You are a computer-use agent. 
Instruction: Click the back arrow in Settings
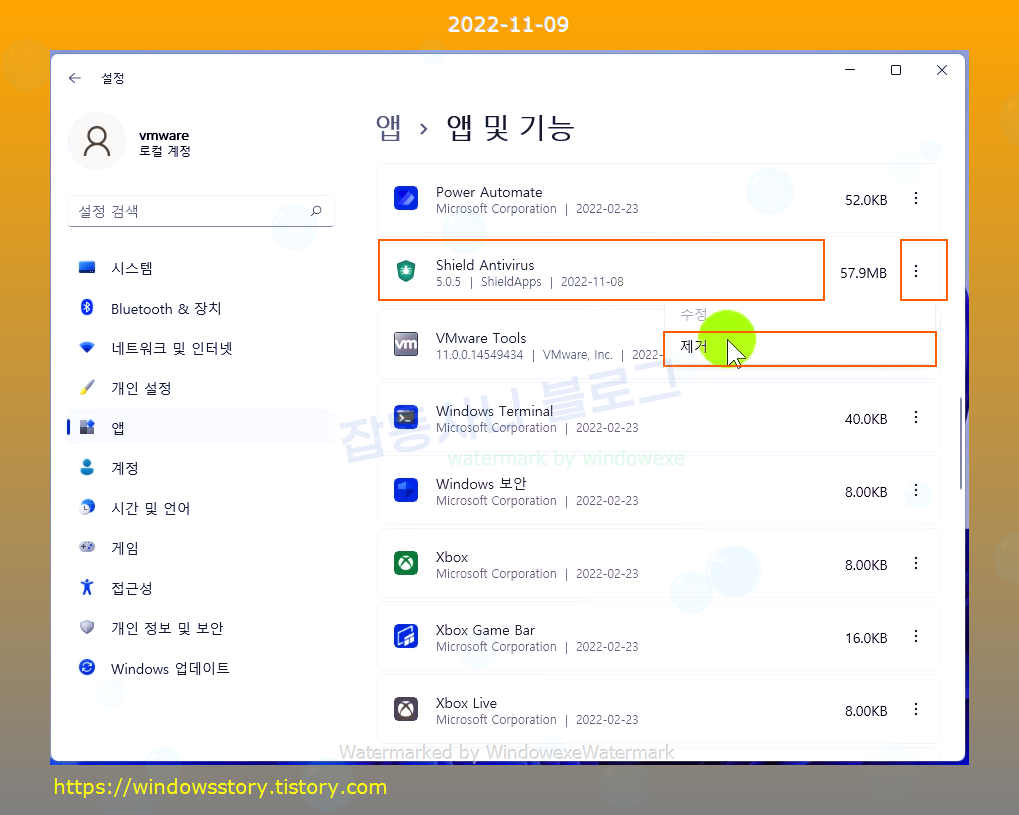click(x=75, y=78)
